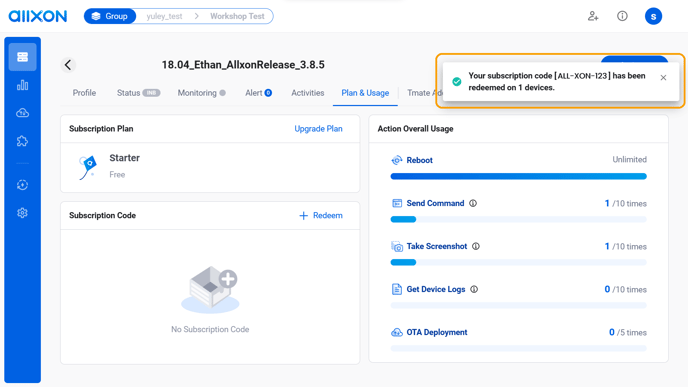Switch to the Alert tab
The width and height of the screenshot is (688, 387).
(x=258, y=93)
